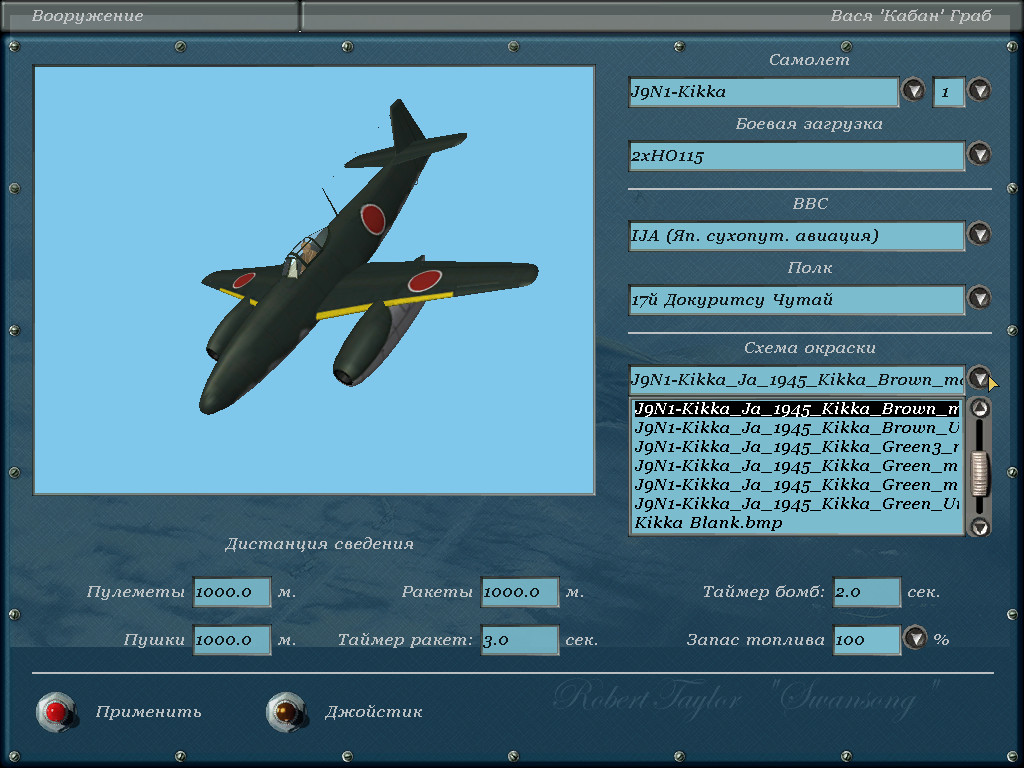Focus the Ракеты distance input field

[519, 592]
